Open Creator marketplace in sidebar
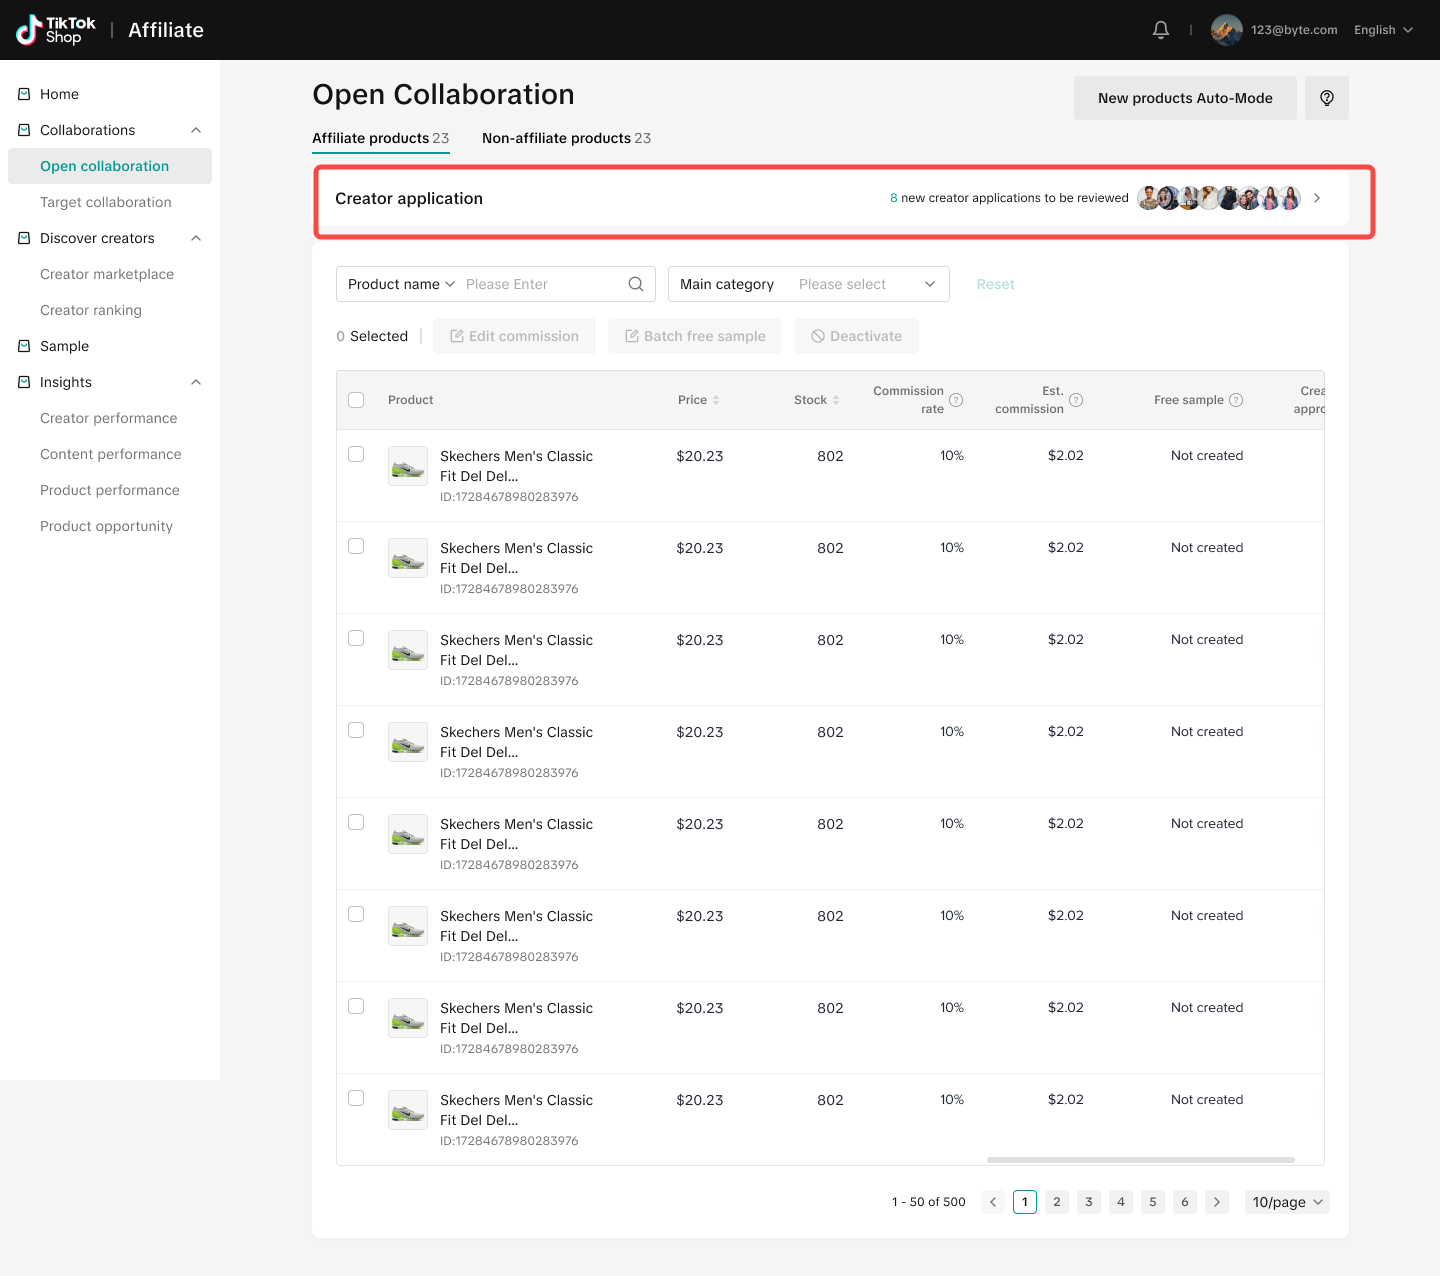Screen dimensions: 1440x1276 107,274
